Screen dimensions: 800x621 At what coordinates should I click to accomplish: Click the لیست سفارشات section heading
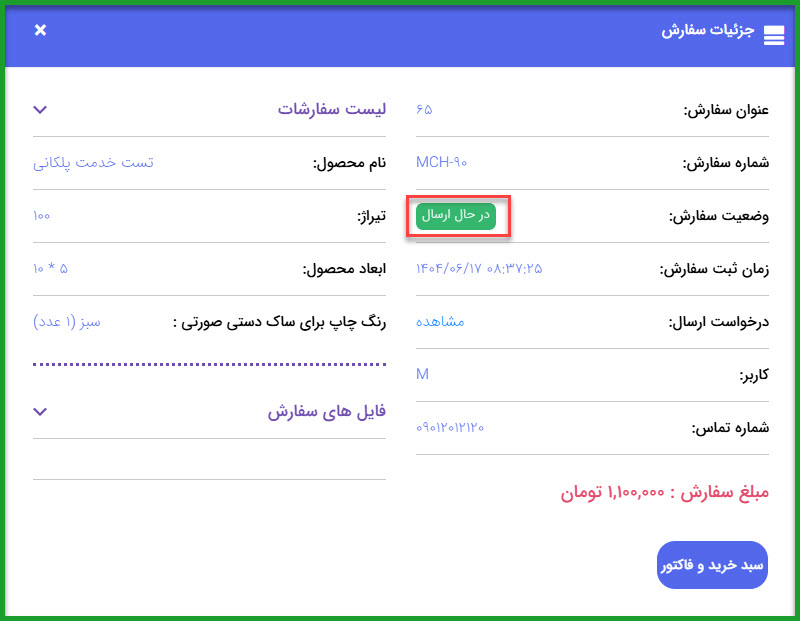click(331, 109)
